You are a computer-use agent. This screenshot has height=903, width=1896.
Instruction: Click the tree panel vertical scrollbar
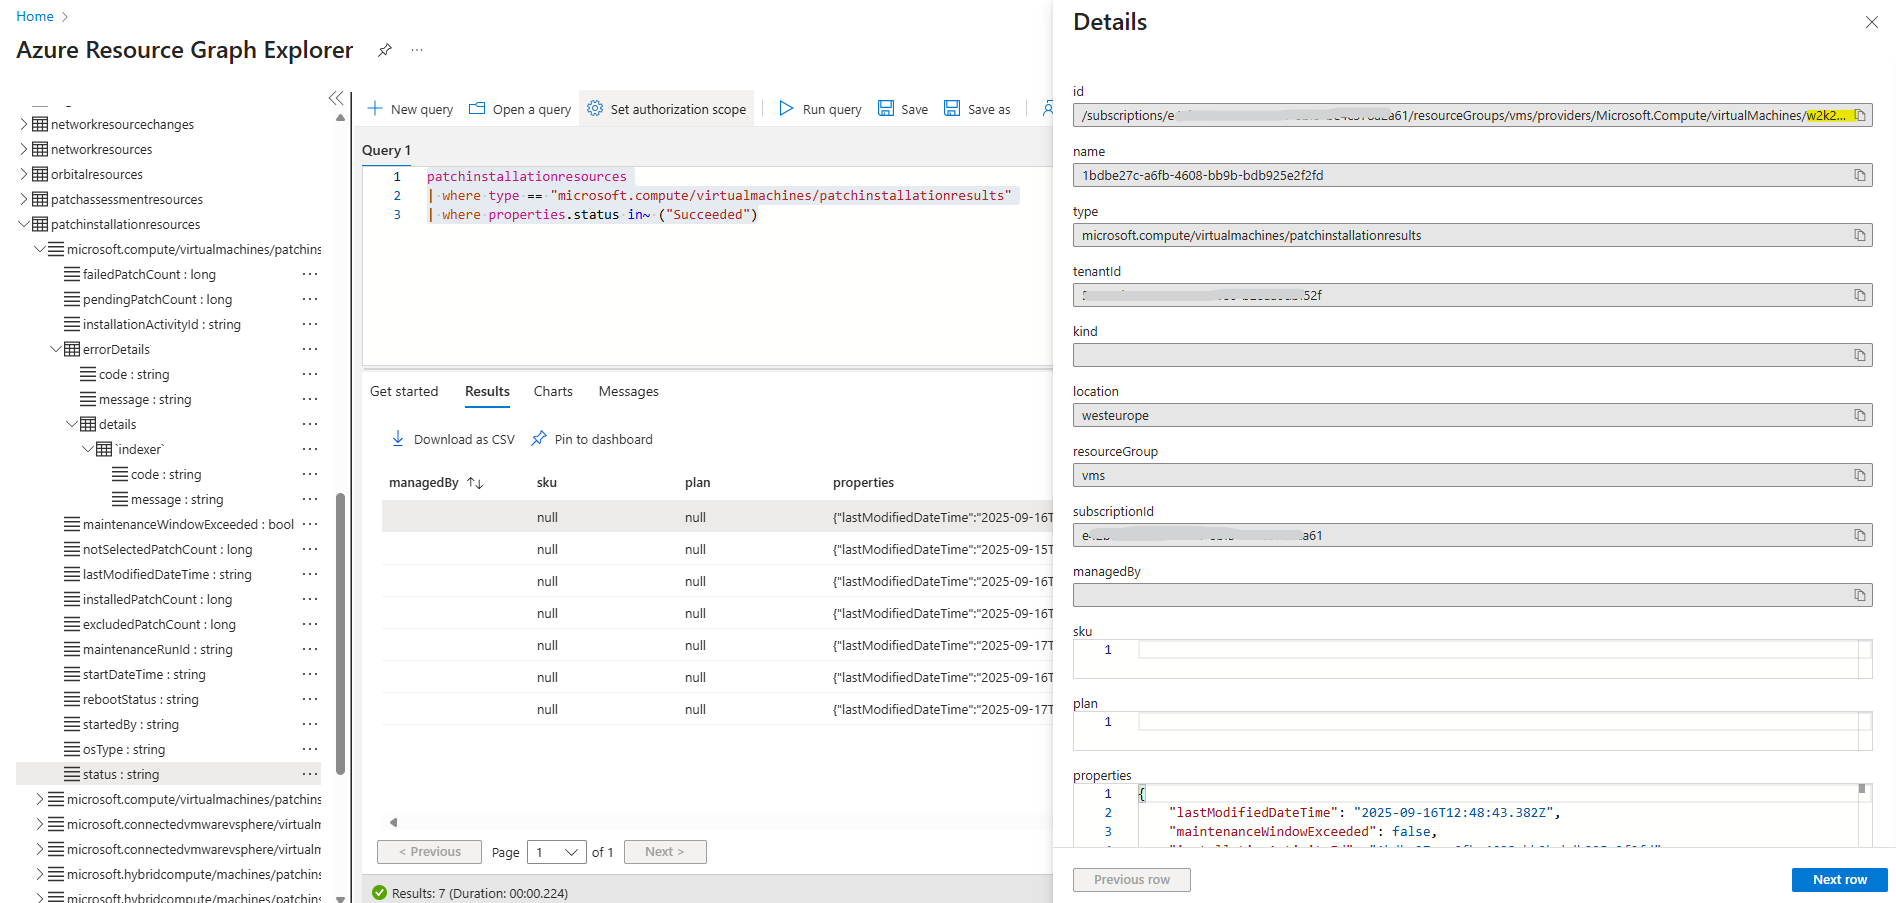pos(340,634)
